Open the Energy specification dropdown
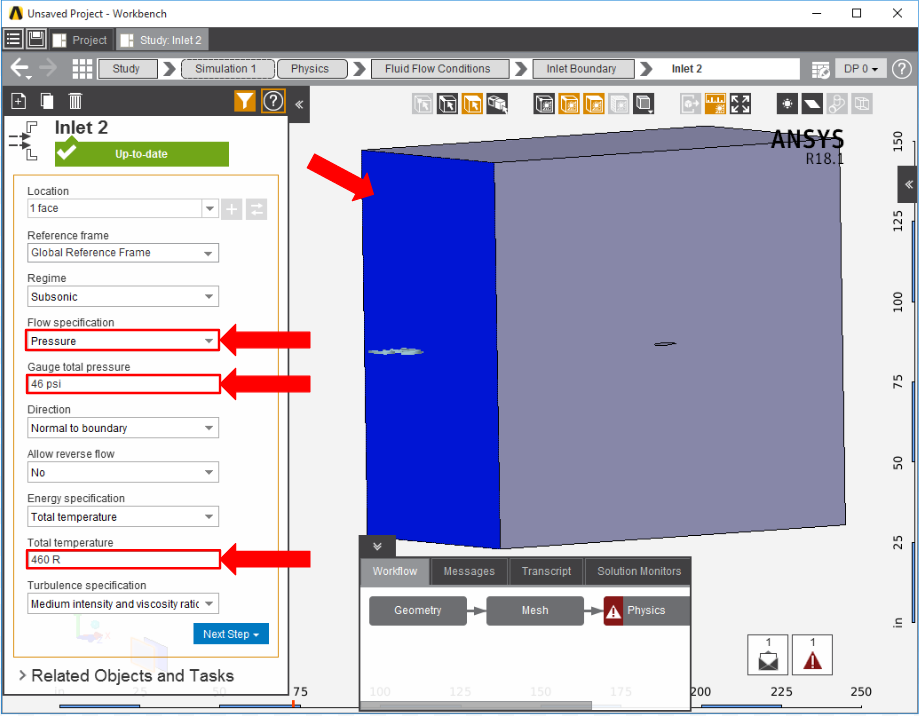 (x=122, y=517)
